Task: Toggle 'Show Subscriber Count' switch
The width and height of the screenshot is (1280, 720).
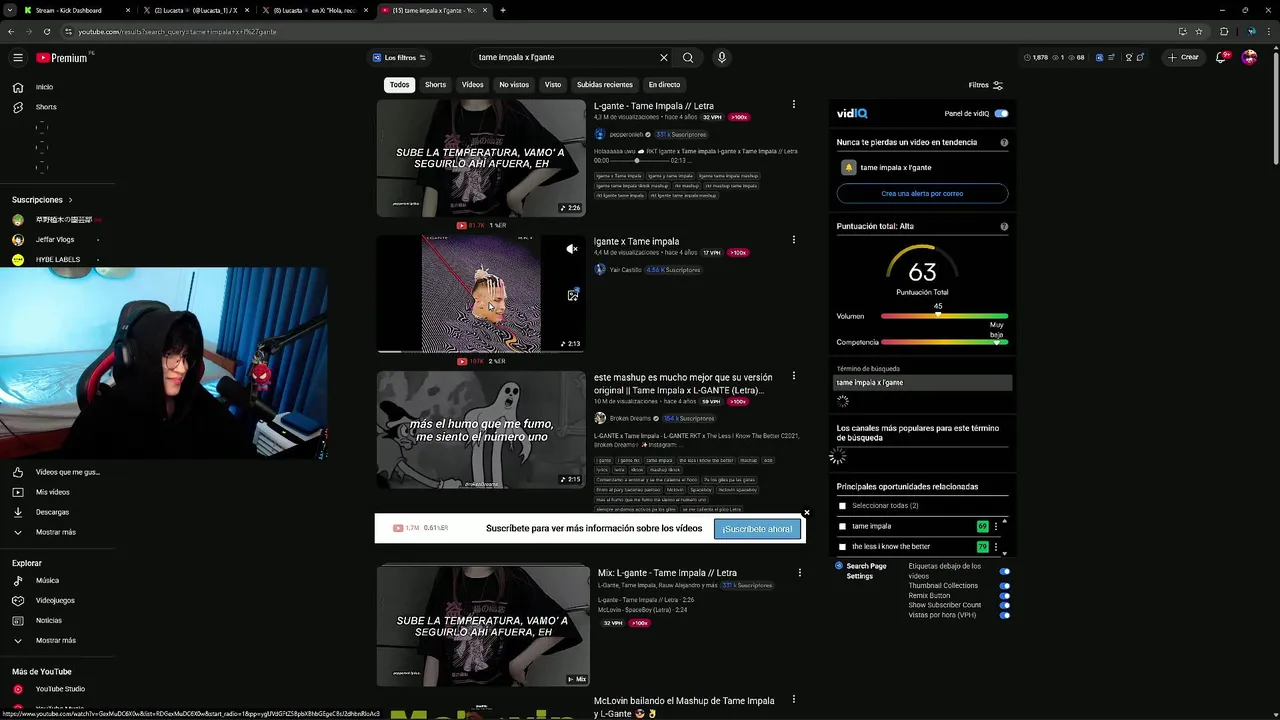Action: (1004, 605)
